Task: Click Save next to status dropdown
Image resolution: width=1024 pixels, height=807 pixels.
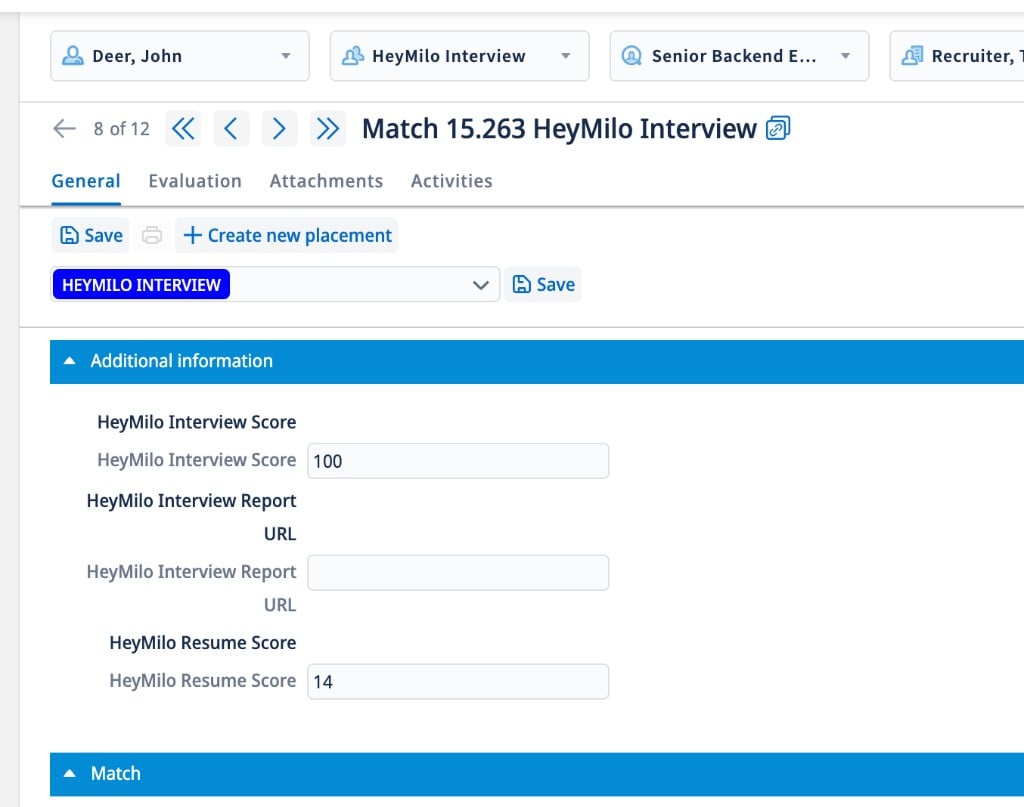Action: click(543, 285)
